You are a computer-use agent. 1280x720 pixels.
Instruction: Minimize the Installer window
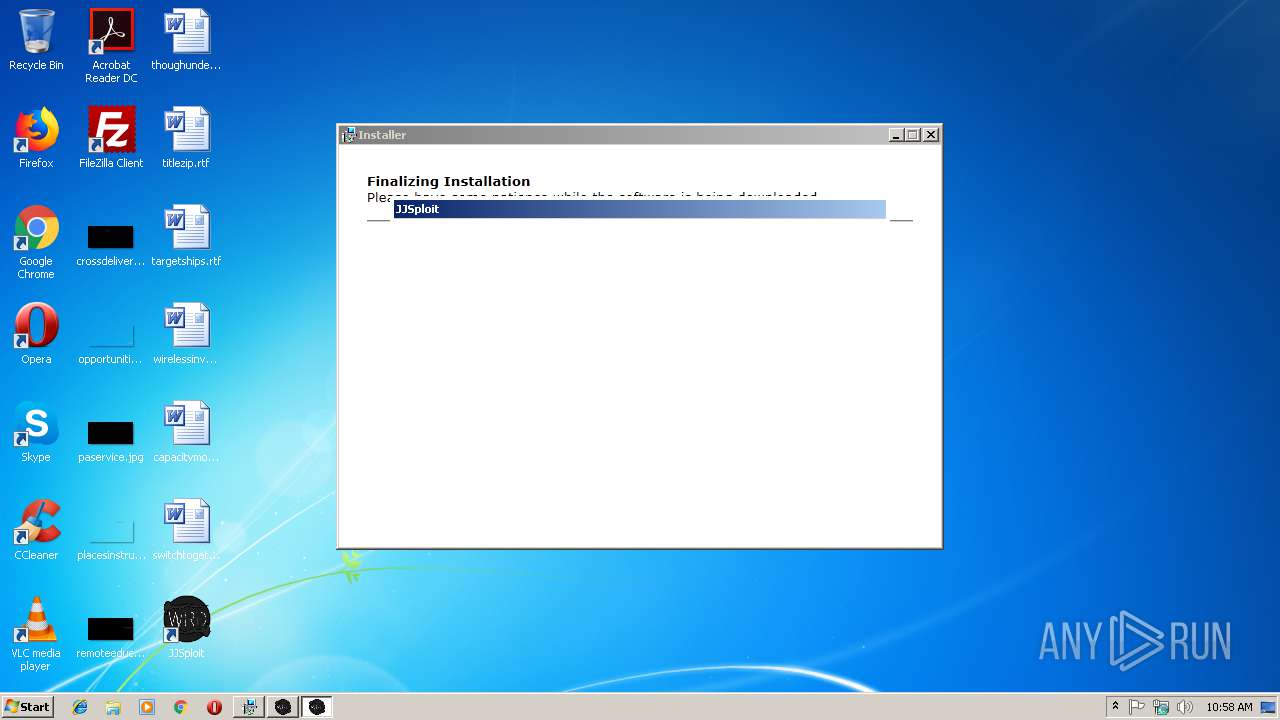(896, 135)
